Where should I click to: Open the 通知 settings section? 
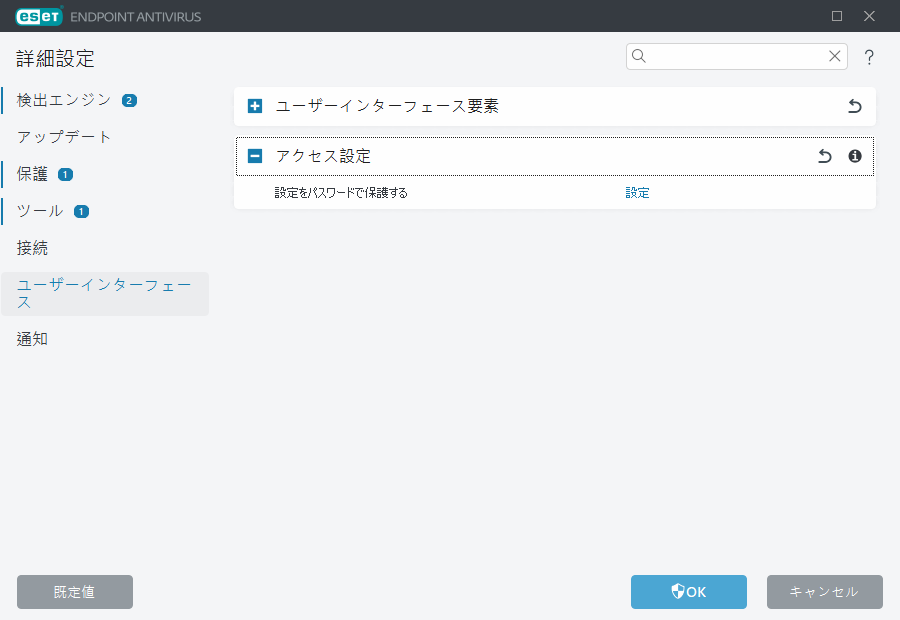tap(31, 338)
